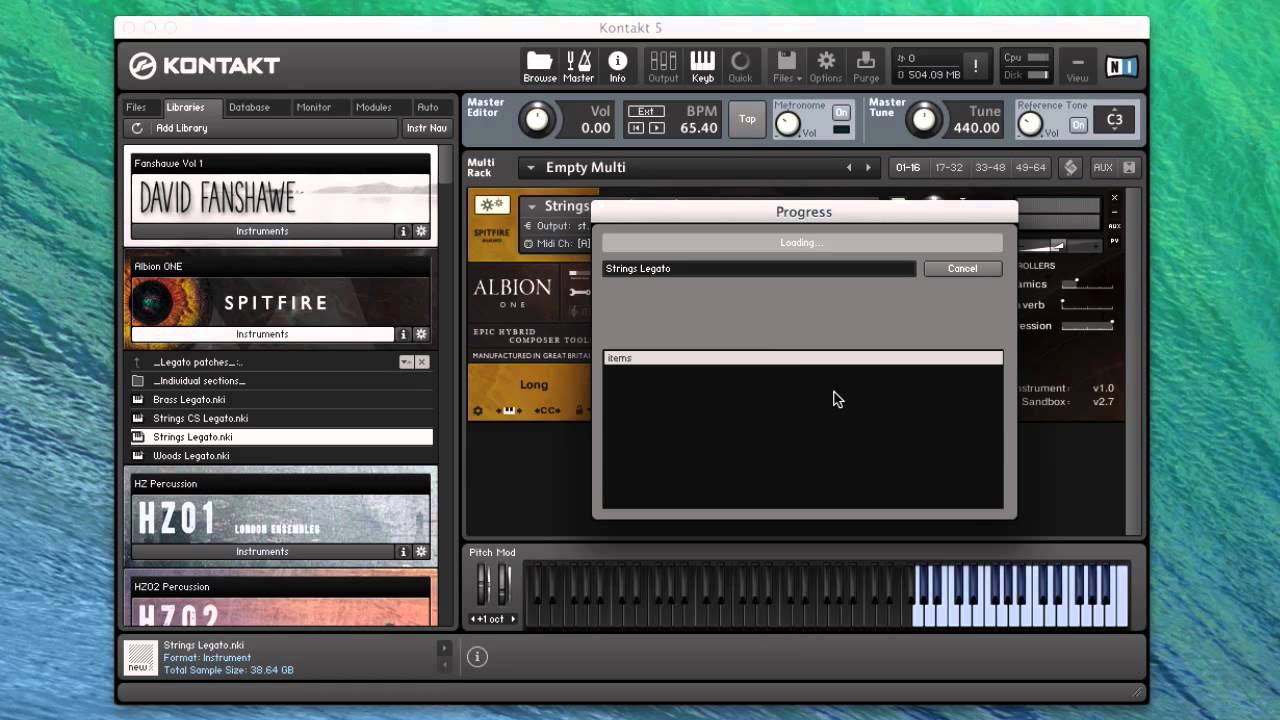Click the refresh libraries icon

click(137, 128)
